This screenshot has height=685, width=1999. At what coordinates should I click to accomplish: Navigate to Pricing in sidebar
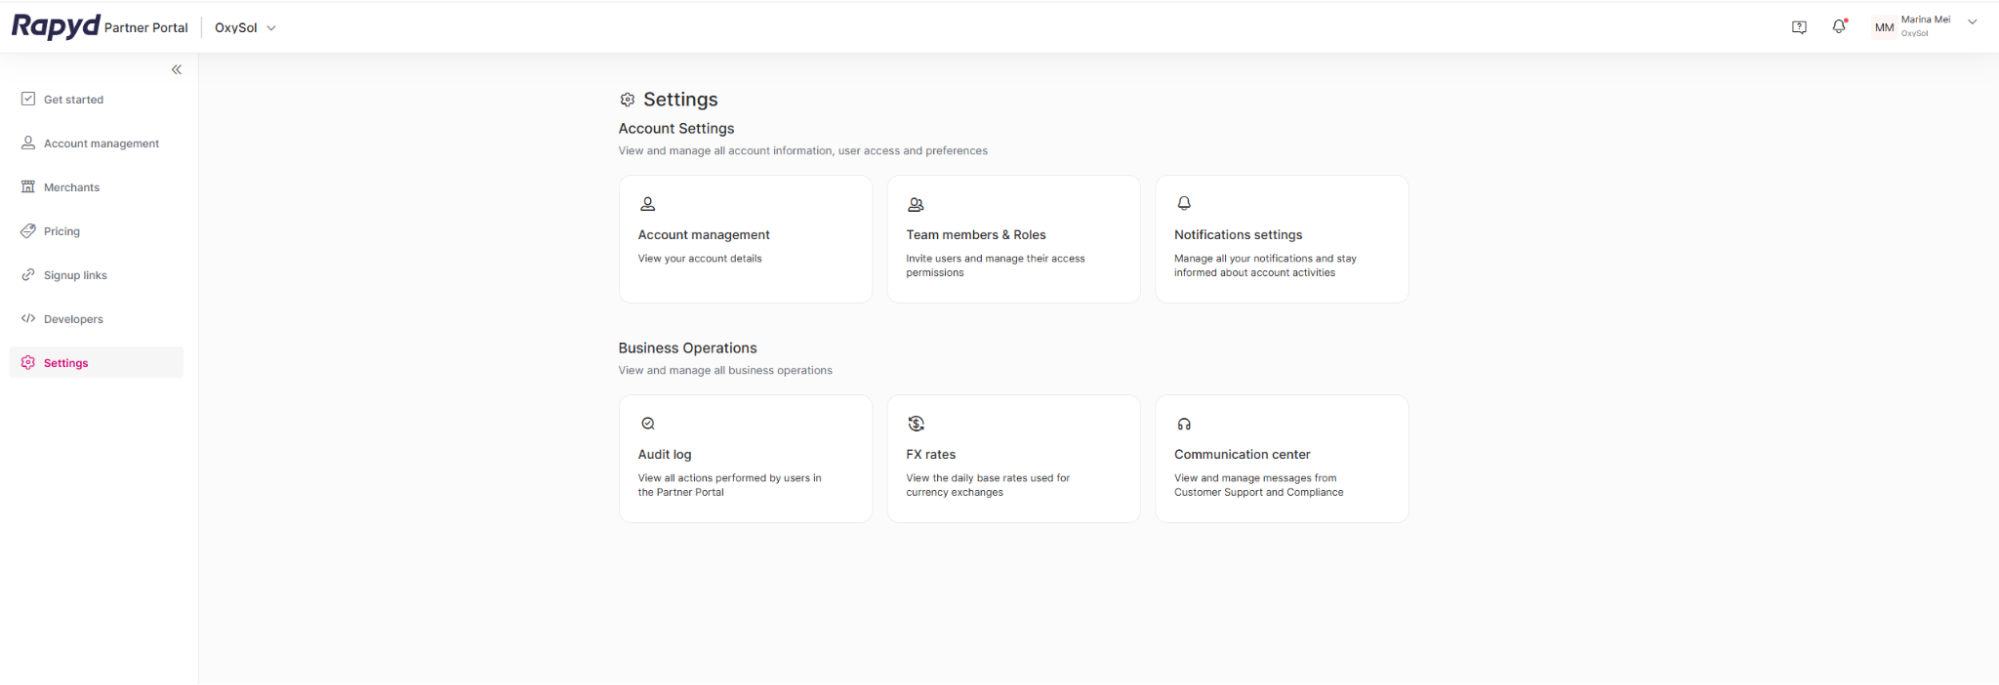(x=61, y=231)
